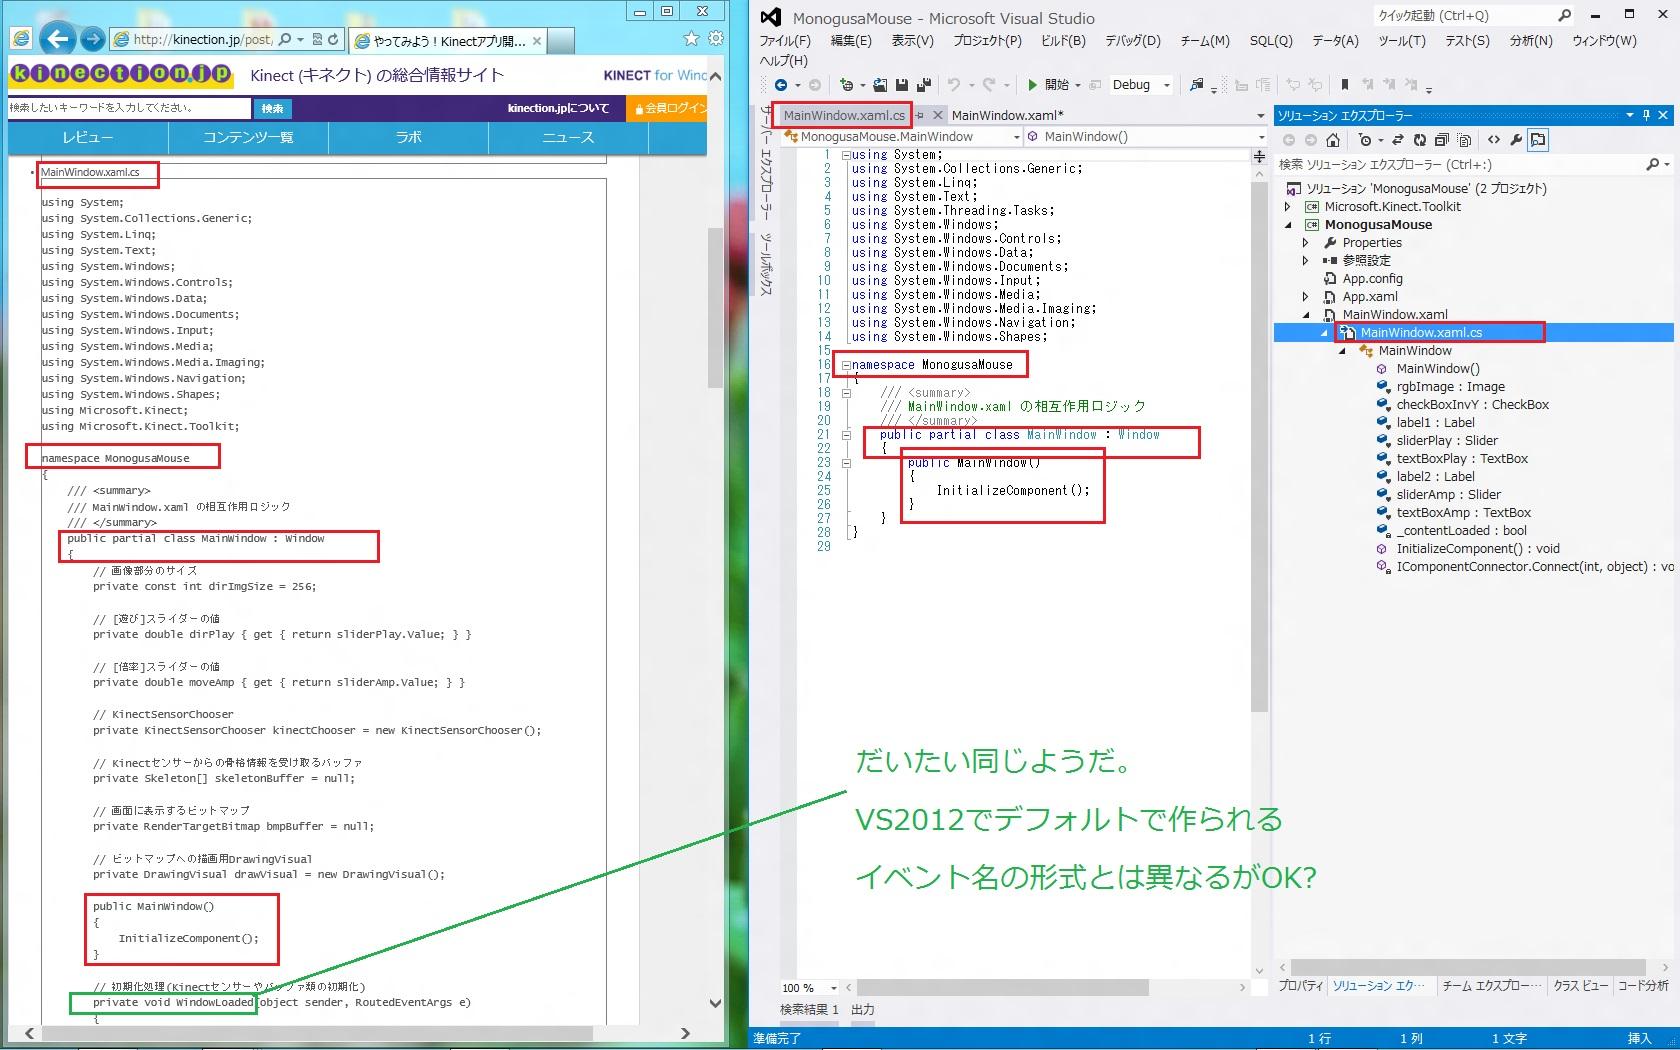Image resolution: width=1680 pixels, height=1050 pixels.
Task: Expand Microsoft.Kinect.Toolkit project node
Action: click(1288, 207)
